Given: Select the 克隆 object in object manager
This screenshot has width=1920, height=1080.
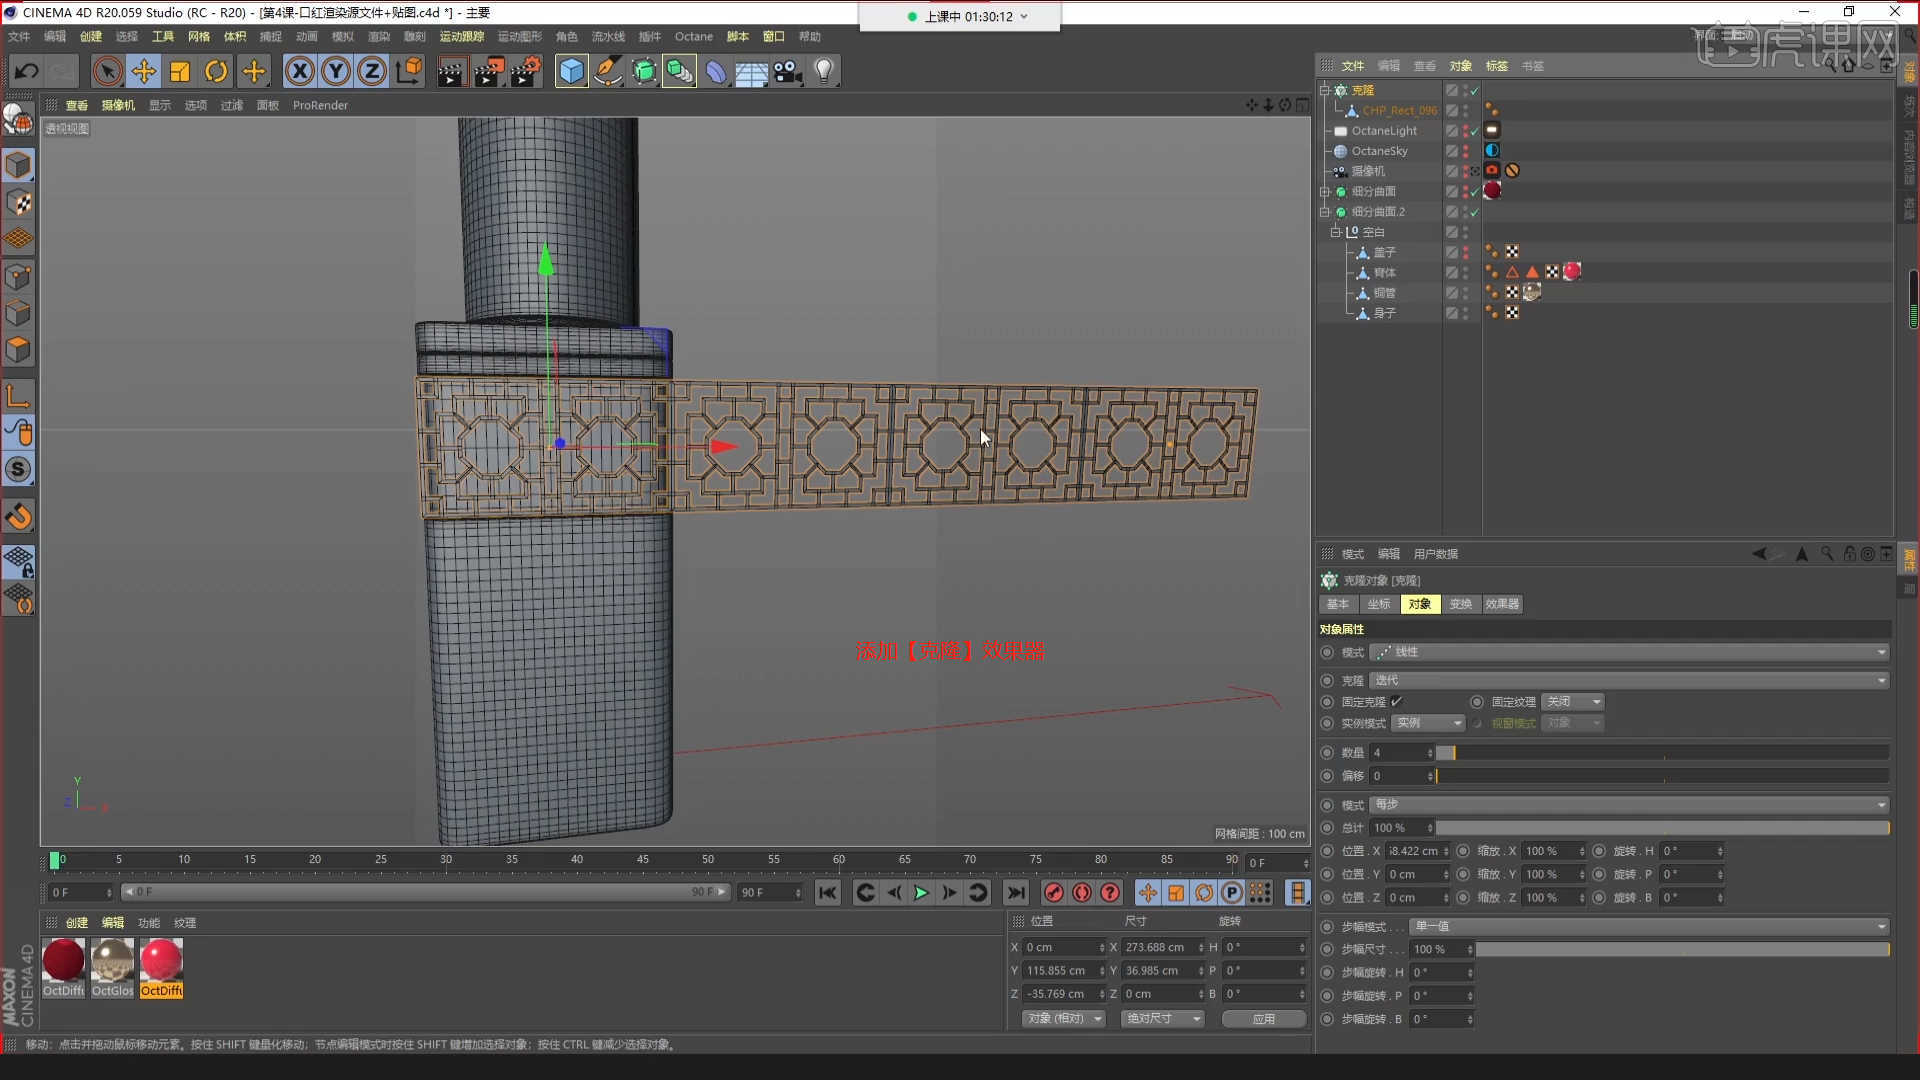Looking at the screenshot, I should coord(1362,90).
